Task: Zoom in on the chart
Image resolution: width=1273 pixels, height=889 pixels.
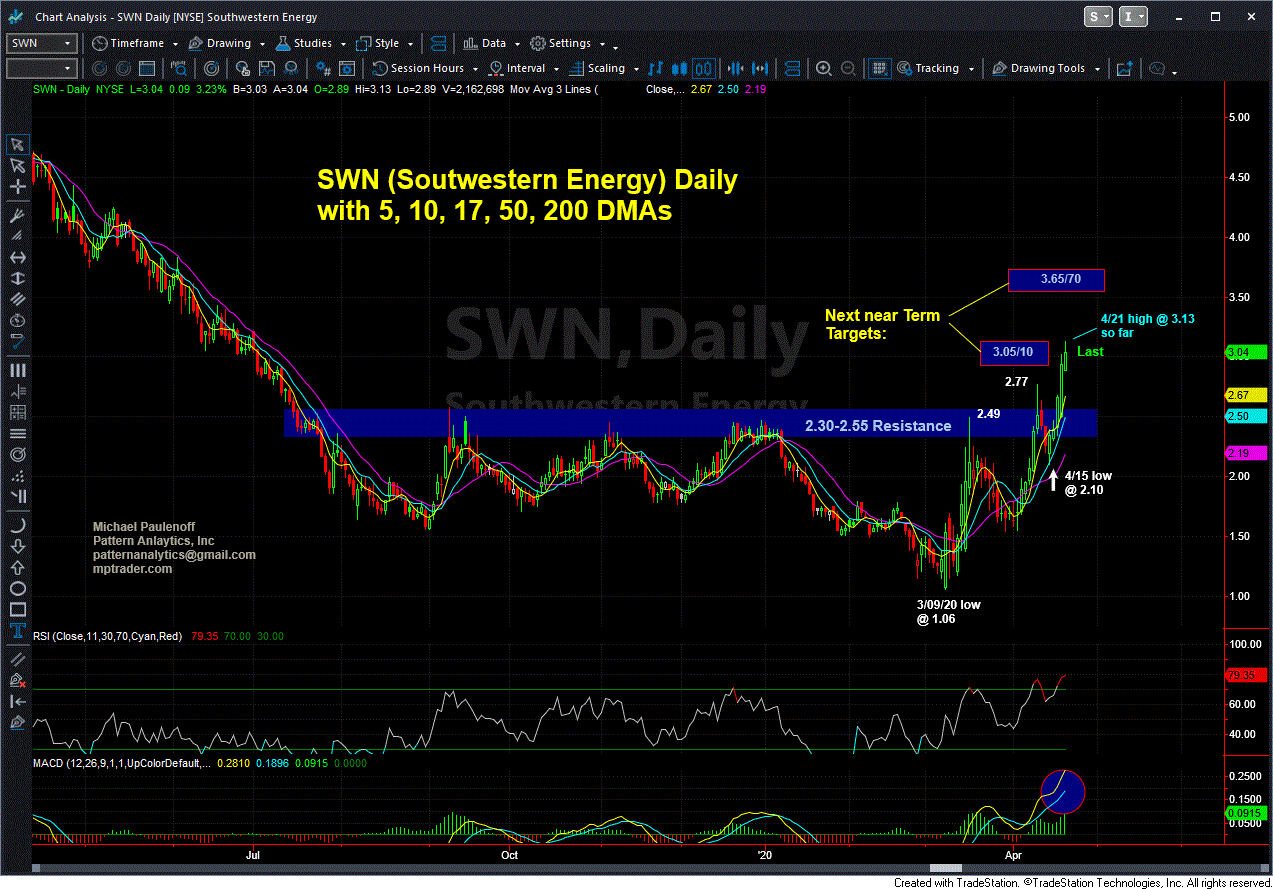Action: click(824, 69)
